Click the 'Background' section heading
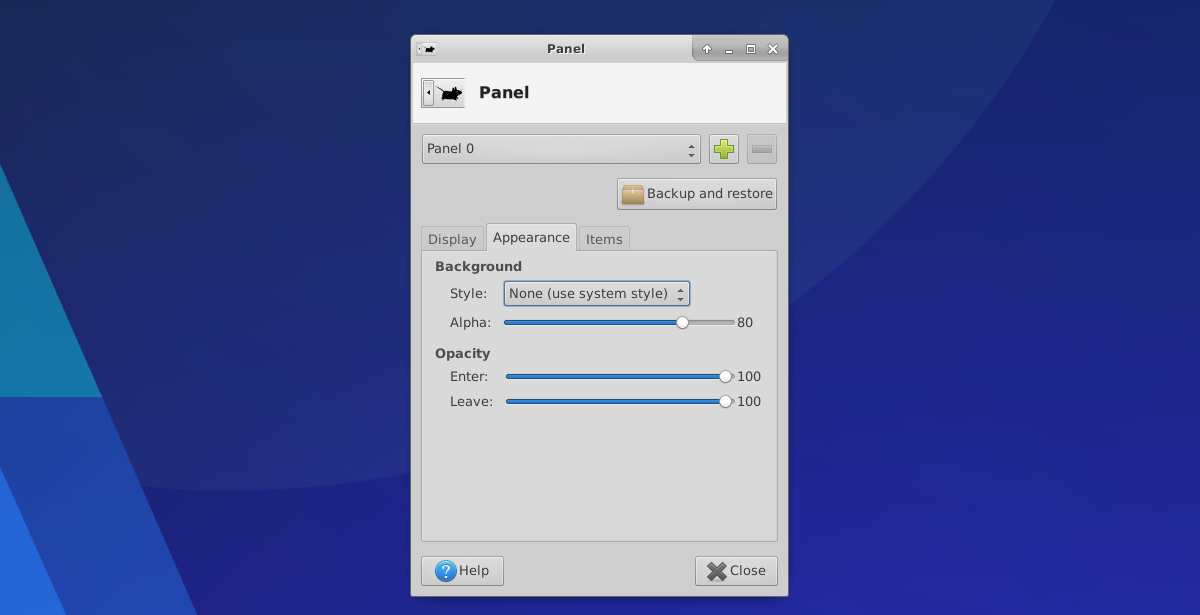Image resolution: width=1200 pixels, height=615 pixels. (x=478, y=267)
